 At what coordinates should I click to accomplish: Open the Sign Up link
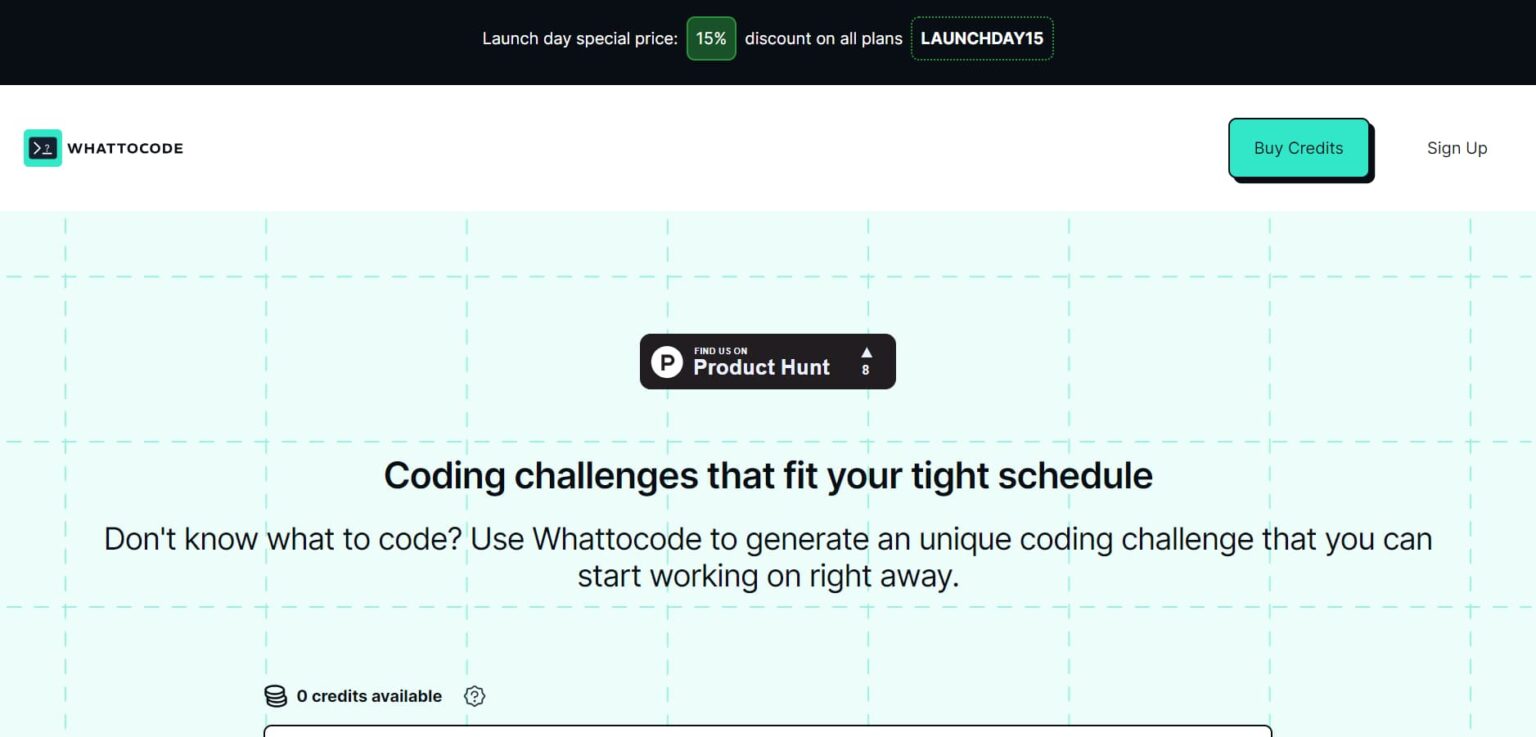[1456, 148]
